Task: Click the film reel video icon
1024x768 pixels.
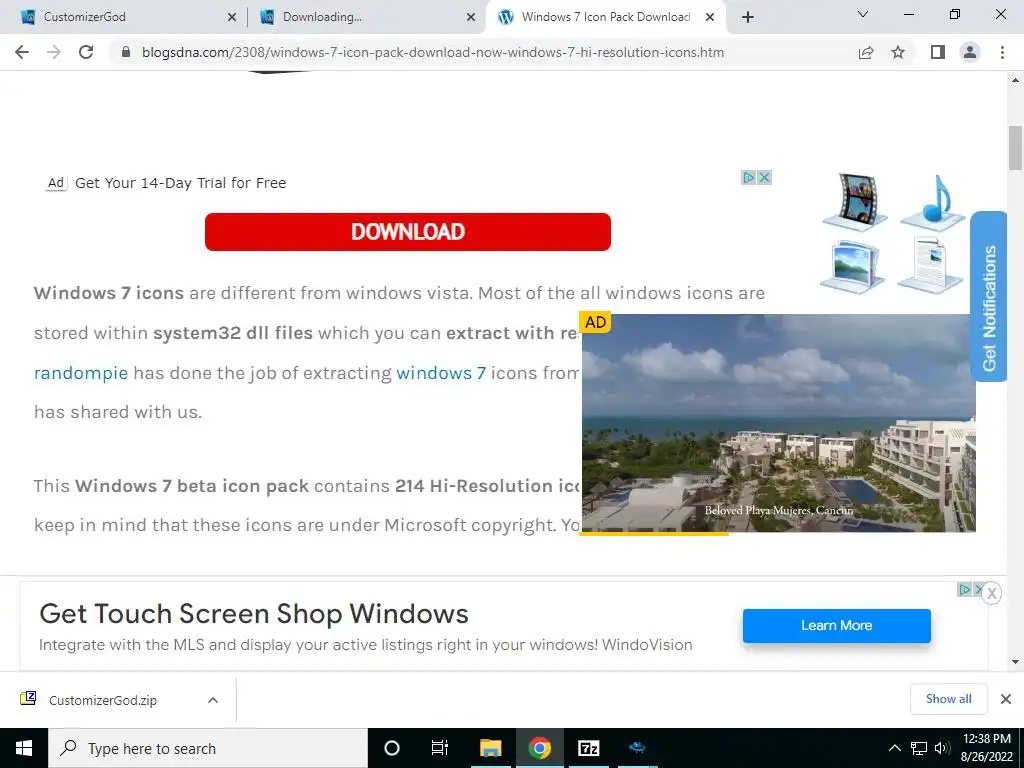Action: [x=855, y=202]
